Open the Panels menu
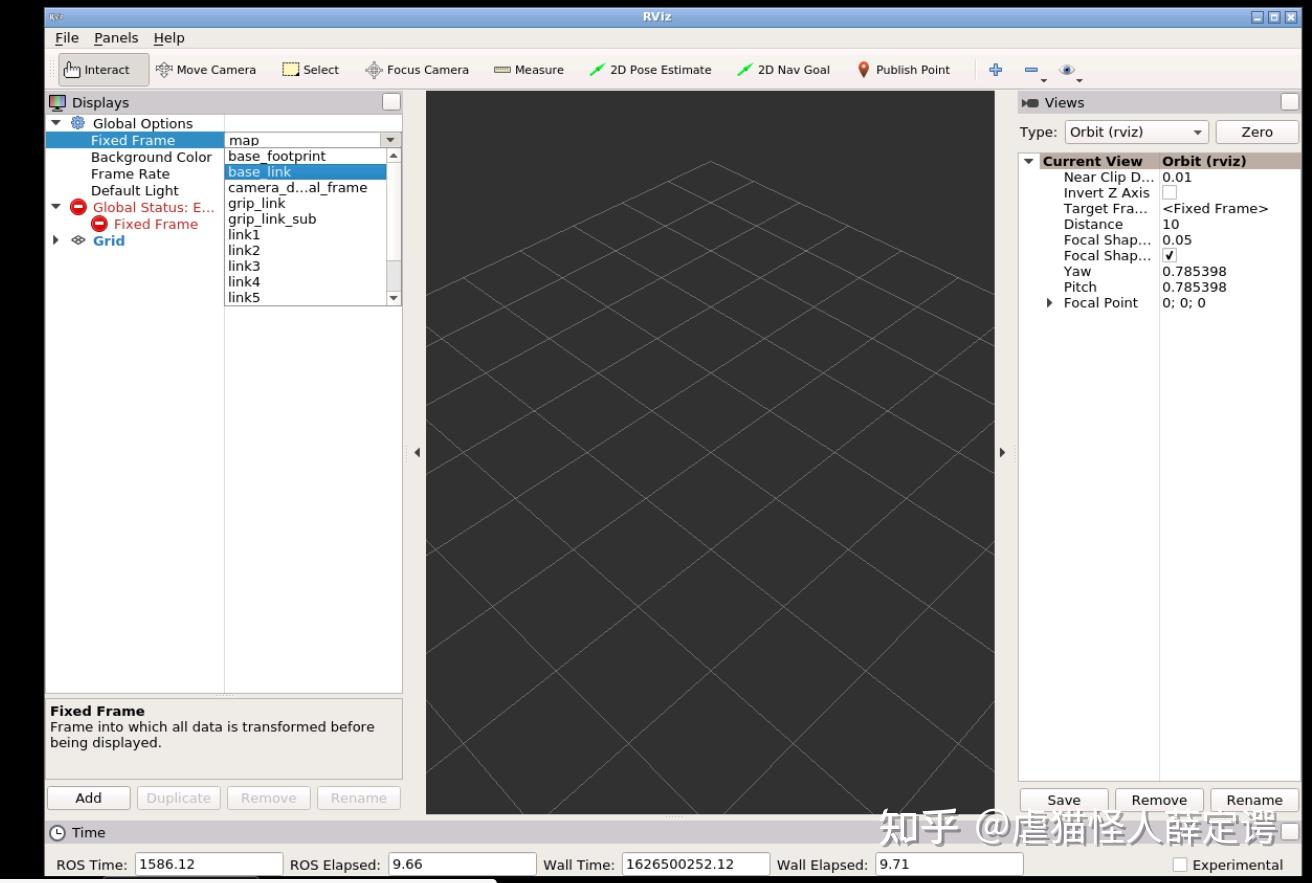1312x883 pixels. click(x=116, y=38)
